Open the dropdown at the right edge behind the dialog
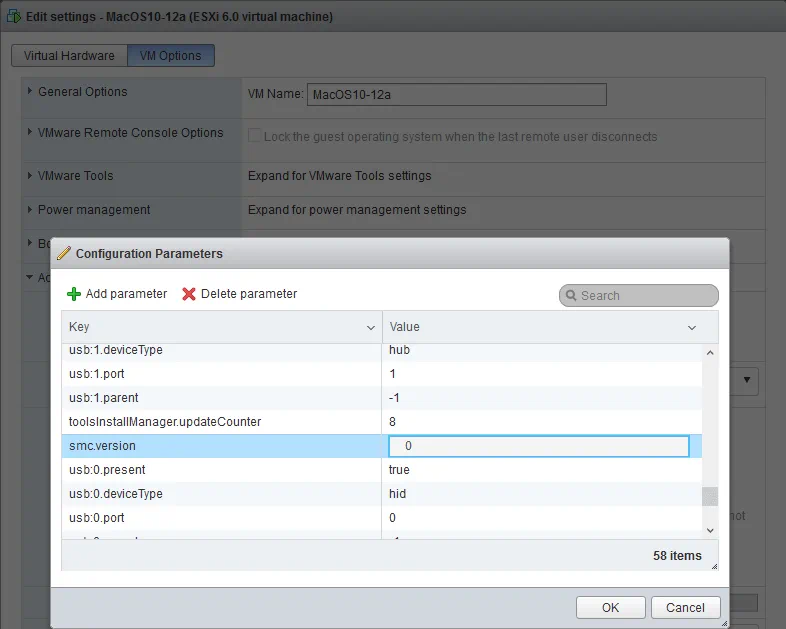 click(746, 380)
